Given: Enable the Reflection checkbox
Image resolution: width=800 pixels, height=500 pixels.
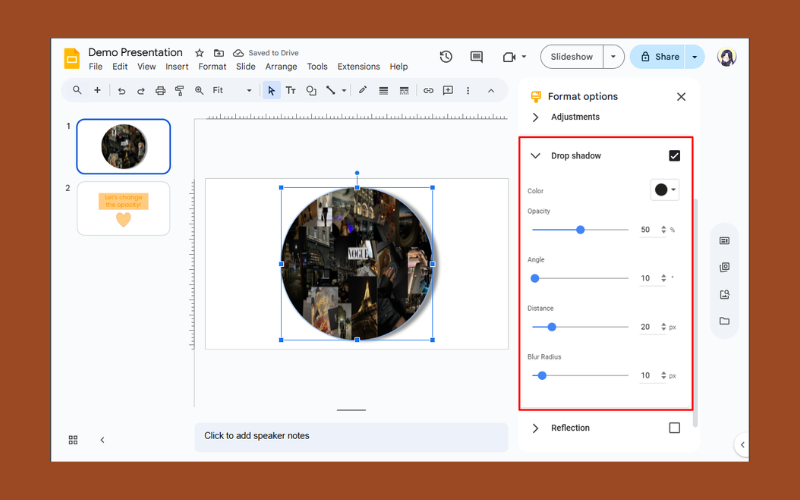Looking at the screenshot, I should pos(674,428).
